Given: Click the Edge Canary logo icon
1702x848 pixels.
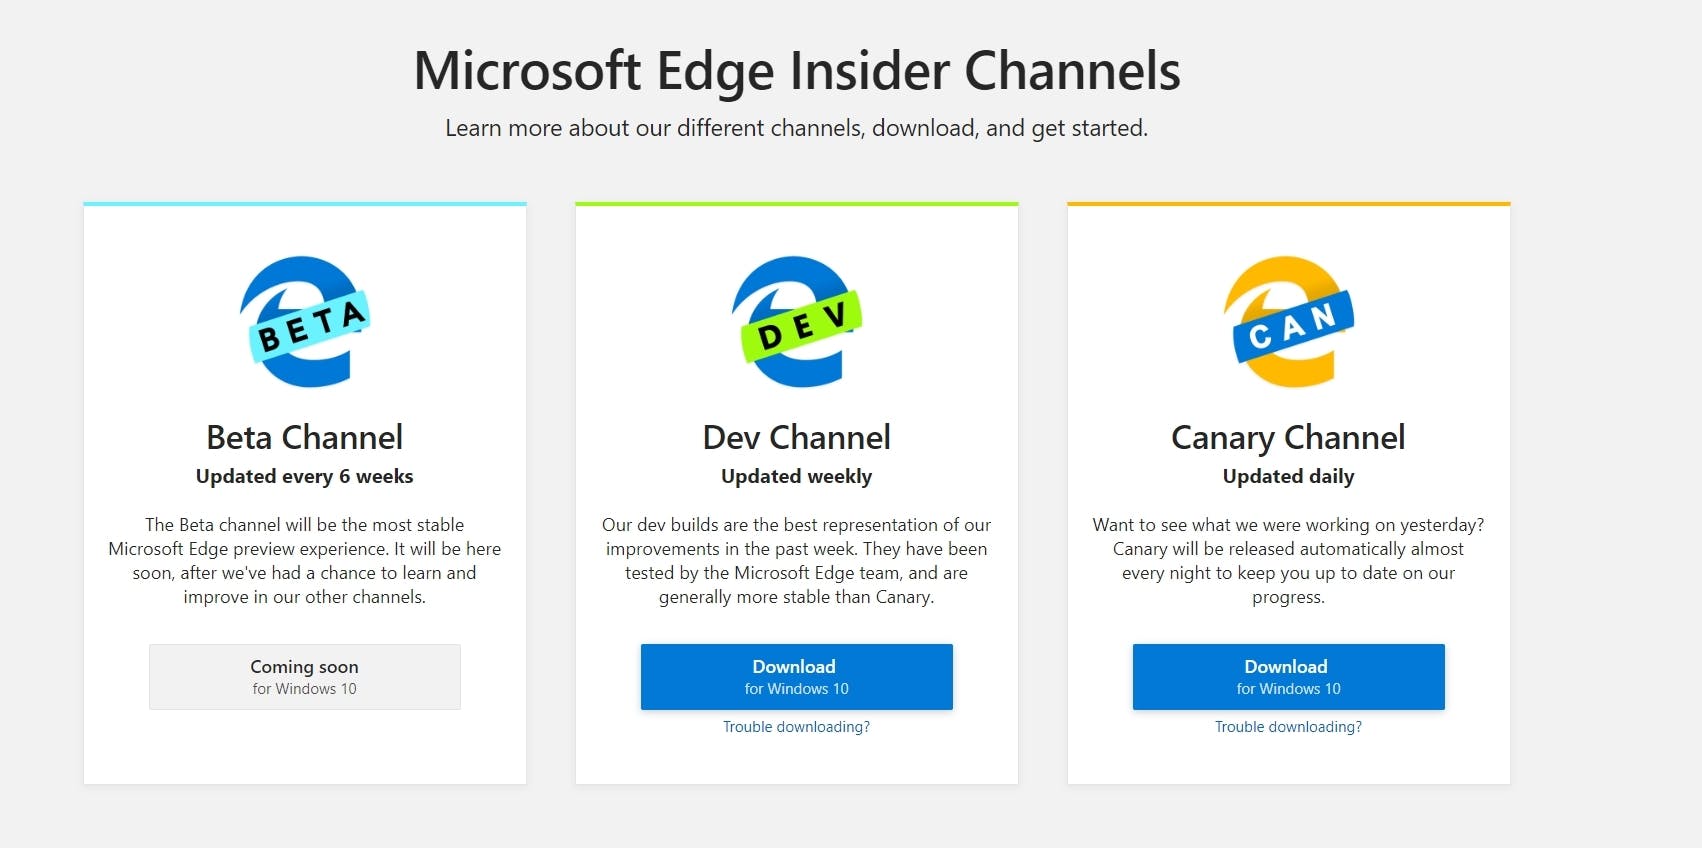Looking at the screenshot, I should click(1289, 322).
